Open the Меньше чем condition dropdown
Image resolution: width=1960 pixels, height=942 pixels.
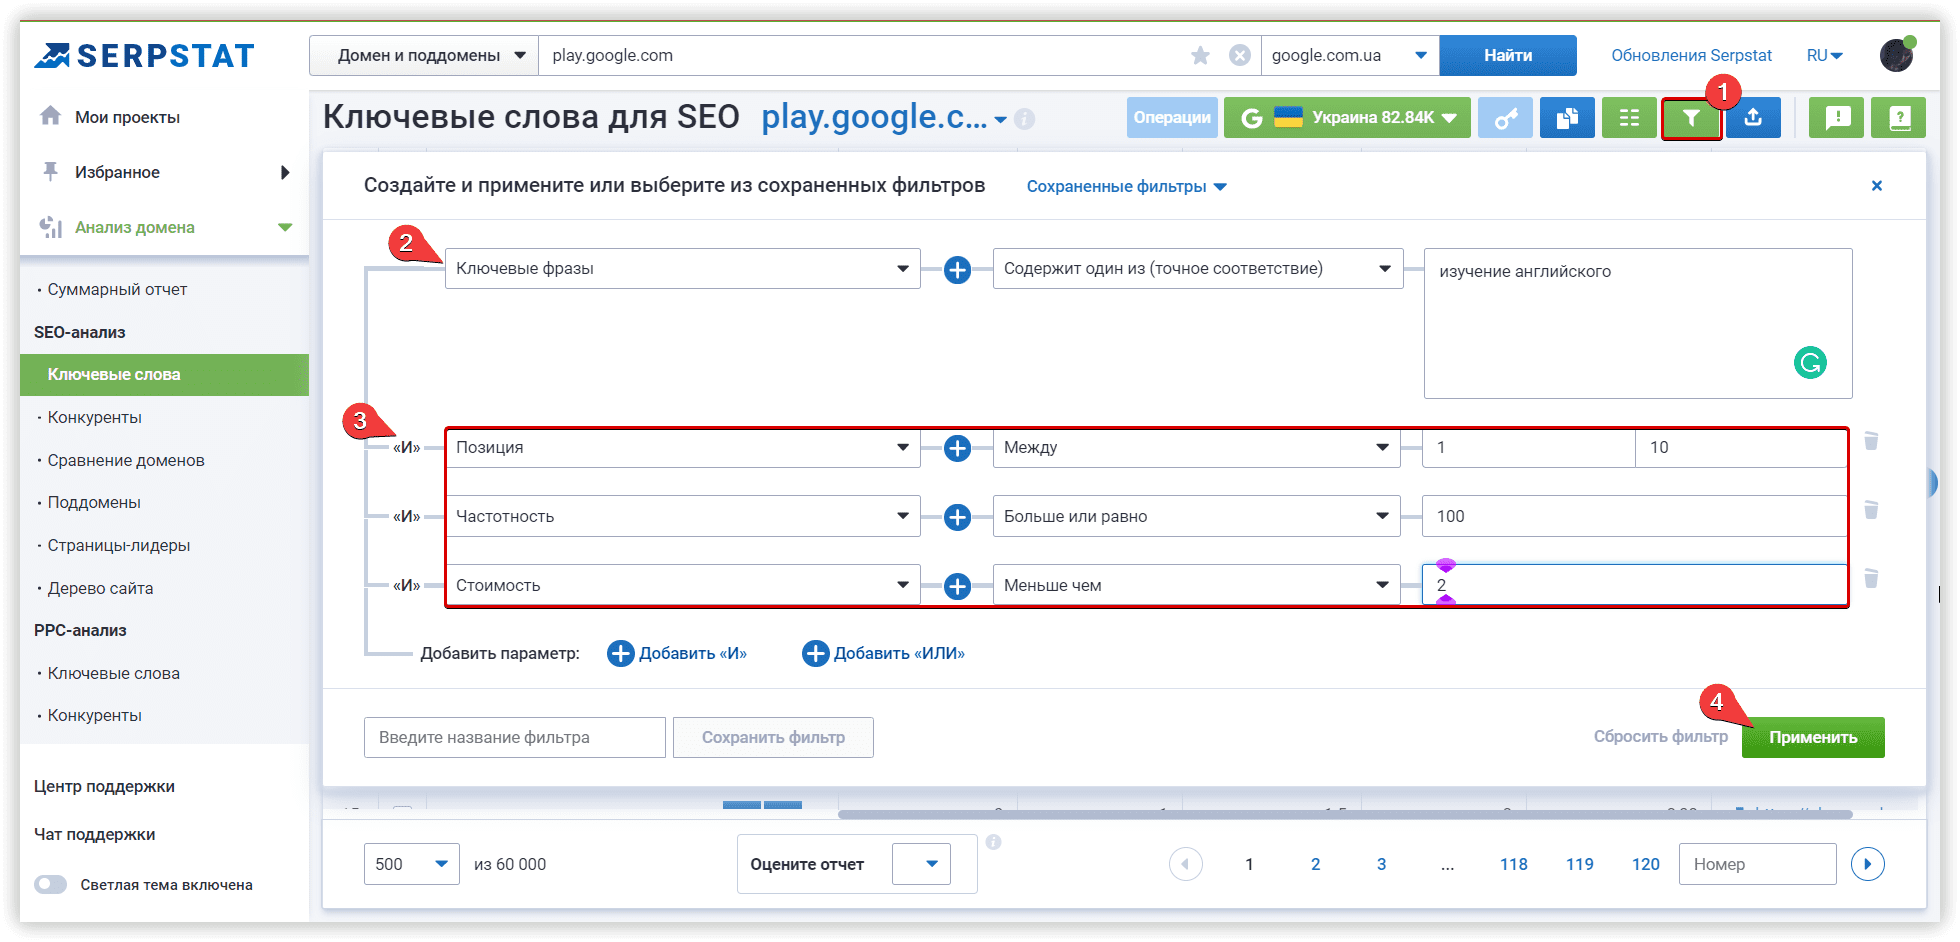(1196, 586)
